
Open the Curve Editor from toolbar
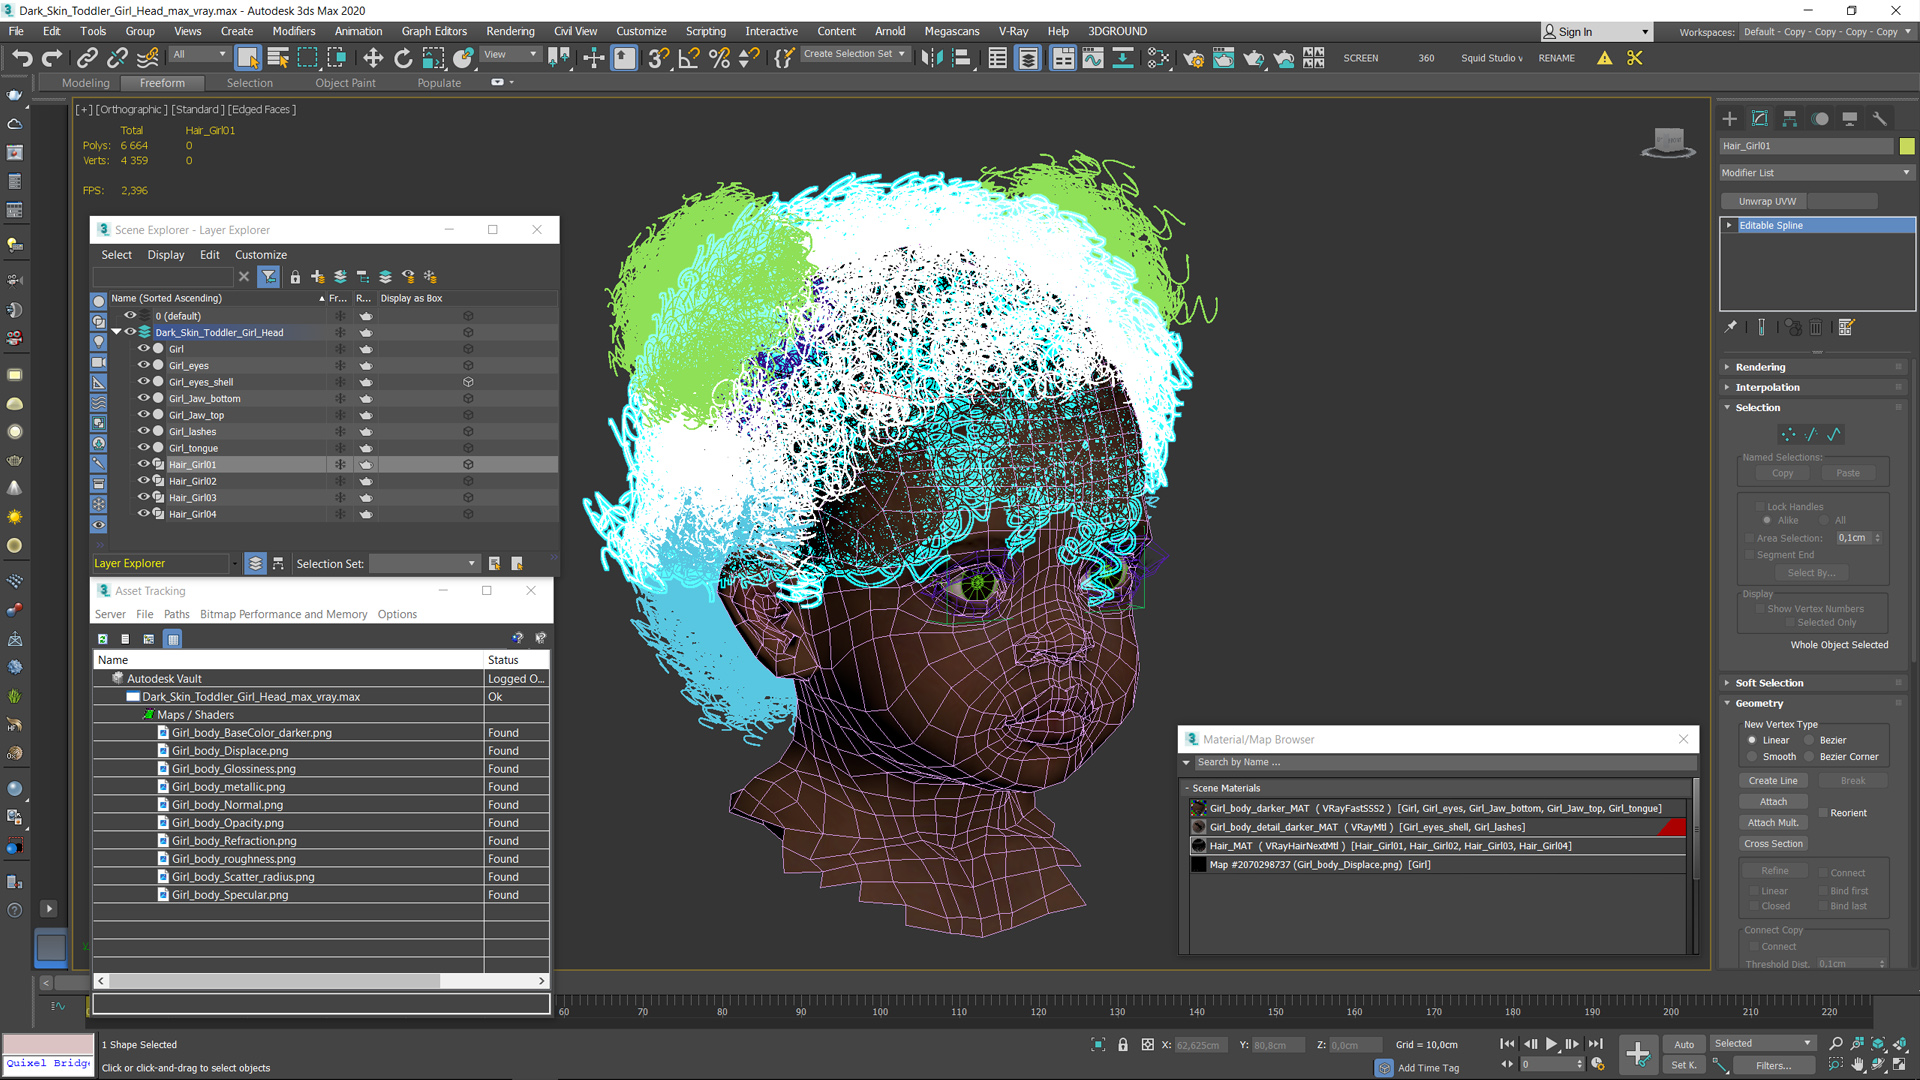(x=1093, y=58)
